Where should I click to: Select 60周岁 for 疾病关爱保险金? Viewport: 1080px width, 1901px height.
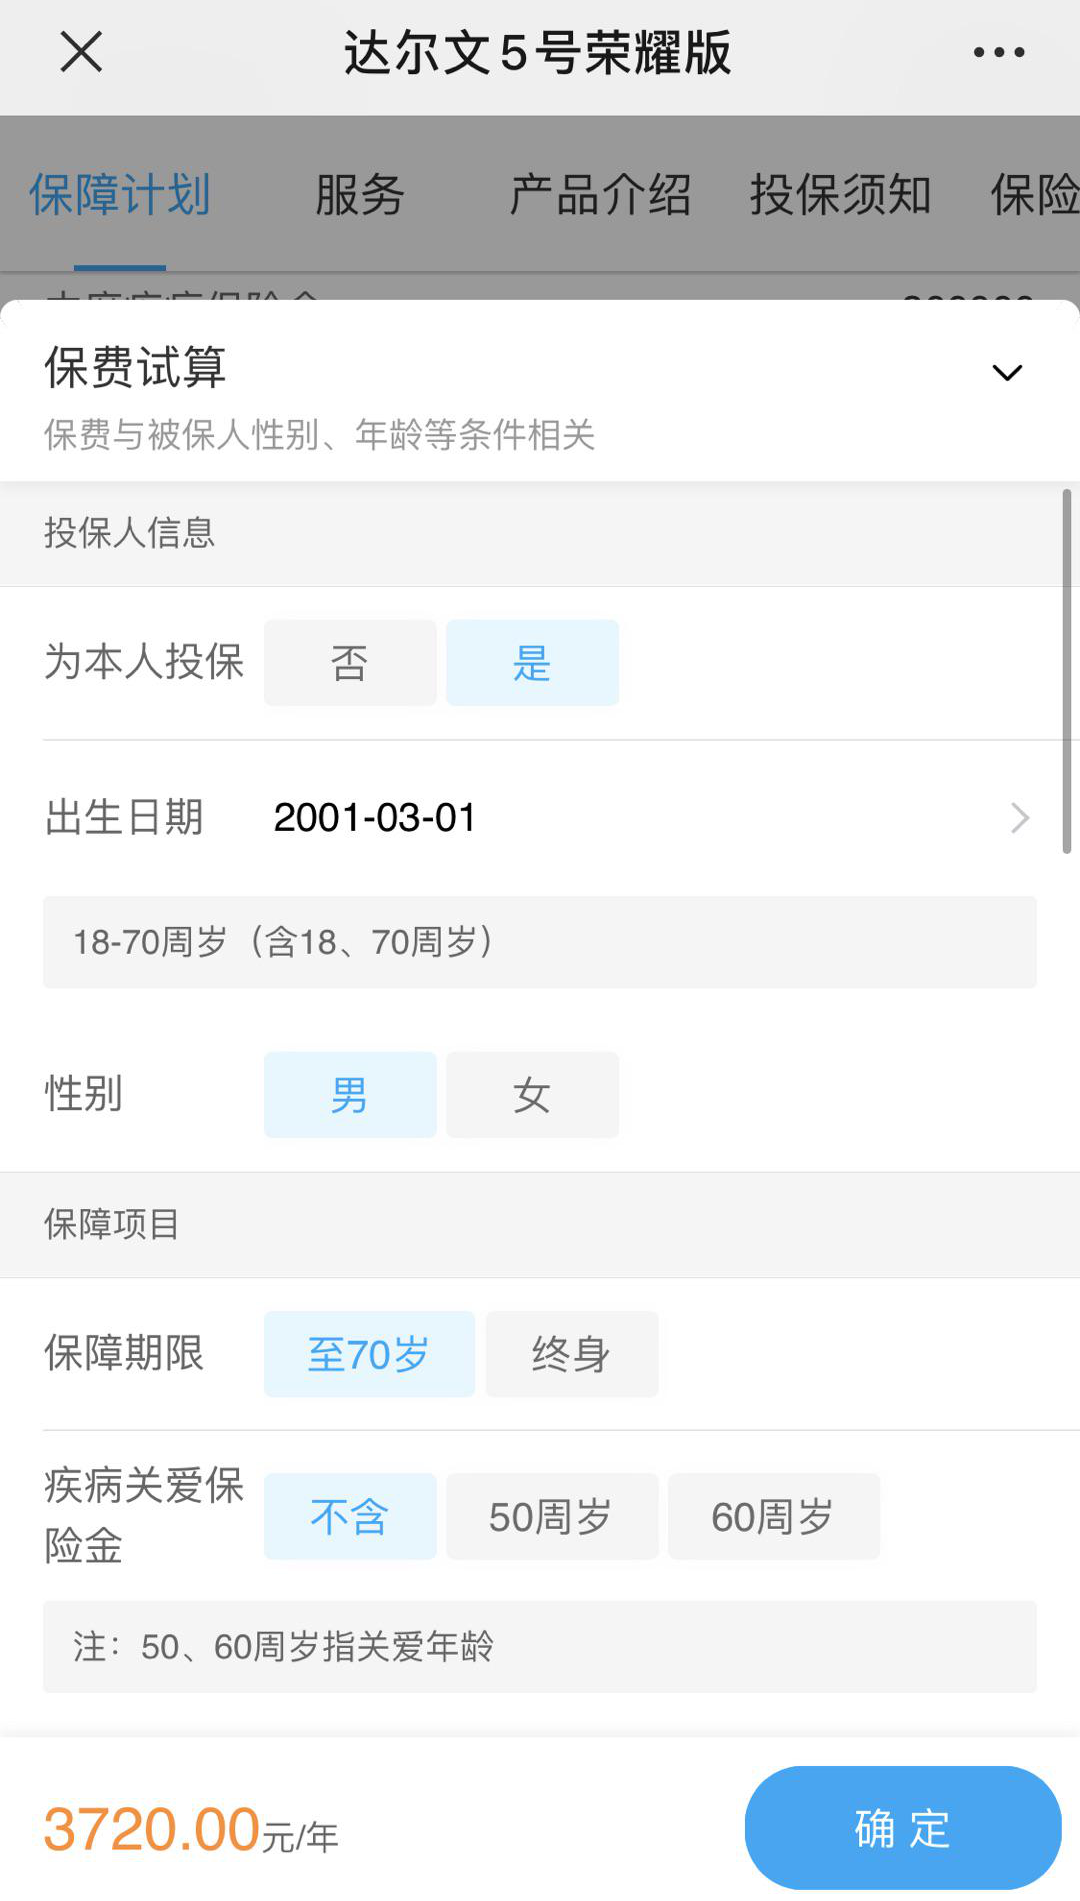click(x=773, y=1516)
